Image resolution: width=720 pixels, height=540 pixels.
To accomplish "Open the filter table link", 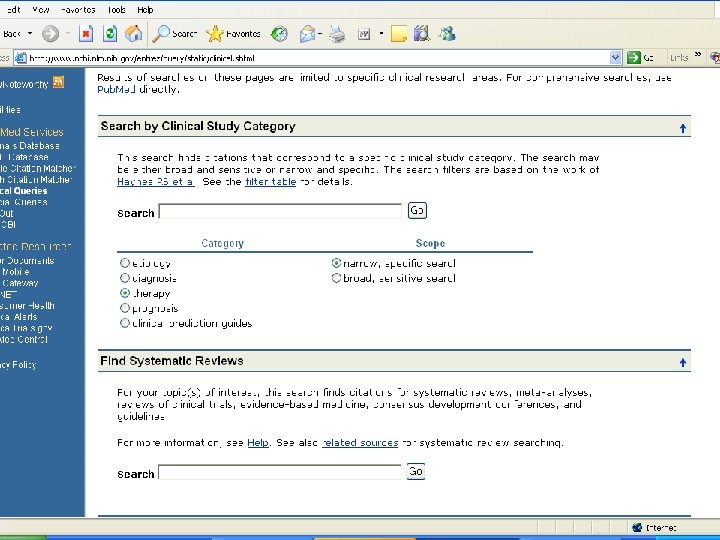I will pos(270,181).
